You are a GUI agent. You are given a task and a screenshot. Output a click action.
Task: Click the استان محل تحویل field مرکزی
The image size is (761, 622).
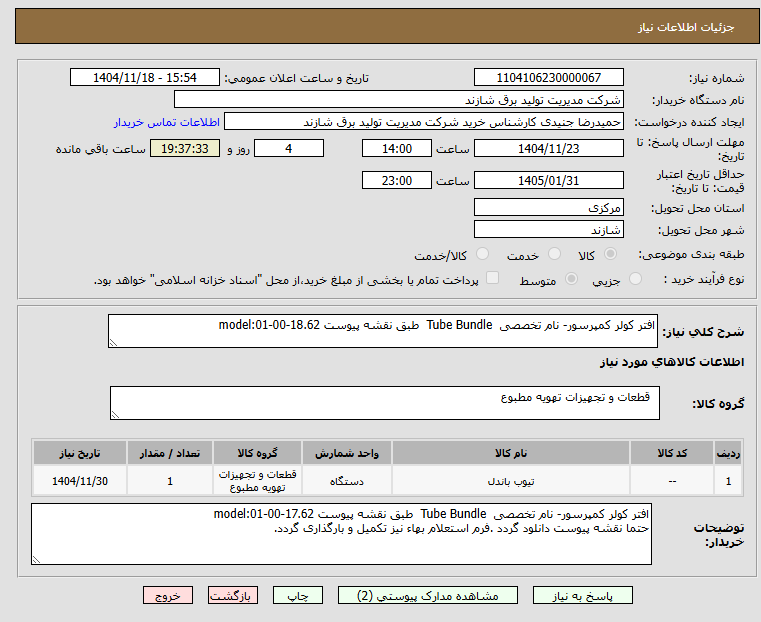click(x=548, y=208)
